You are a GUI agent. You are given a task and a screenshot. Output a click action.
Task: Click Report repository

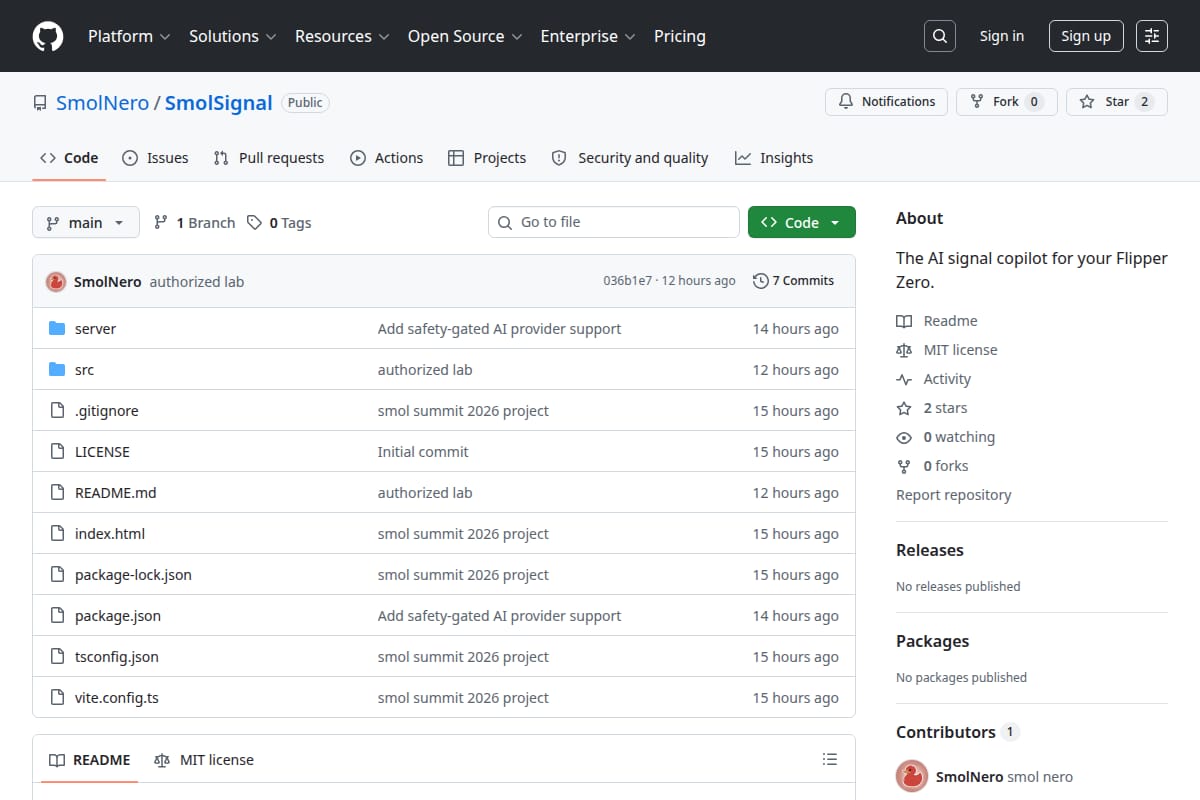[954, 495]
